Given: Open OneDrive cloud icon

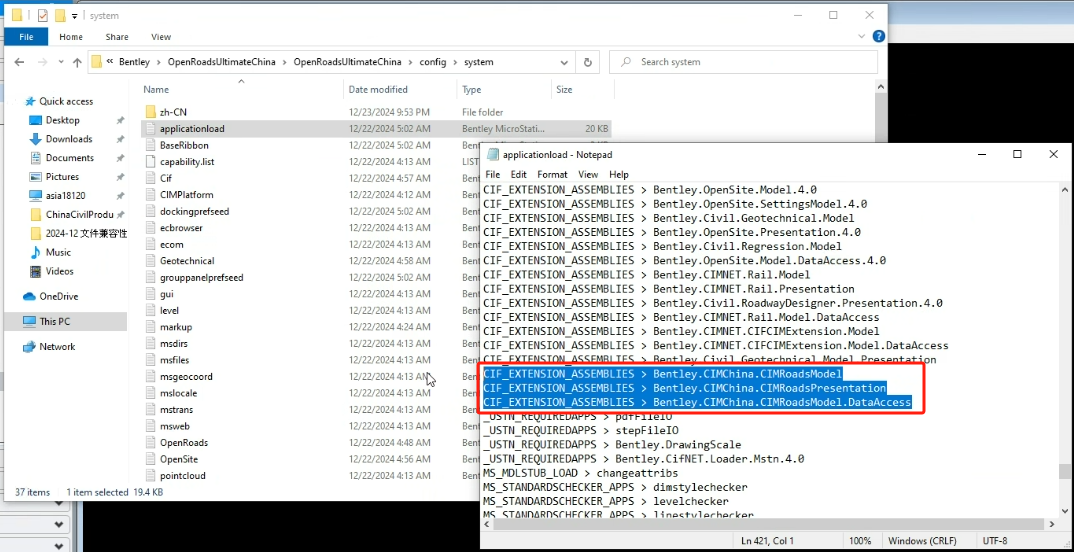Looking at the screenshot, I should (29, 297).
